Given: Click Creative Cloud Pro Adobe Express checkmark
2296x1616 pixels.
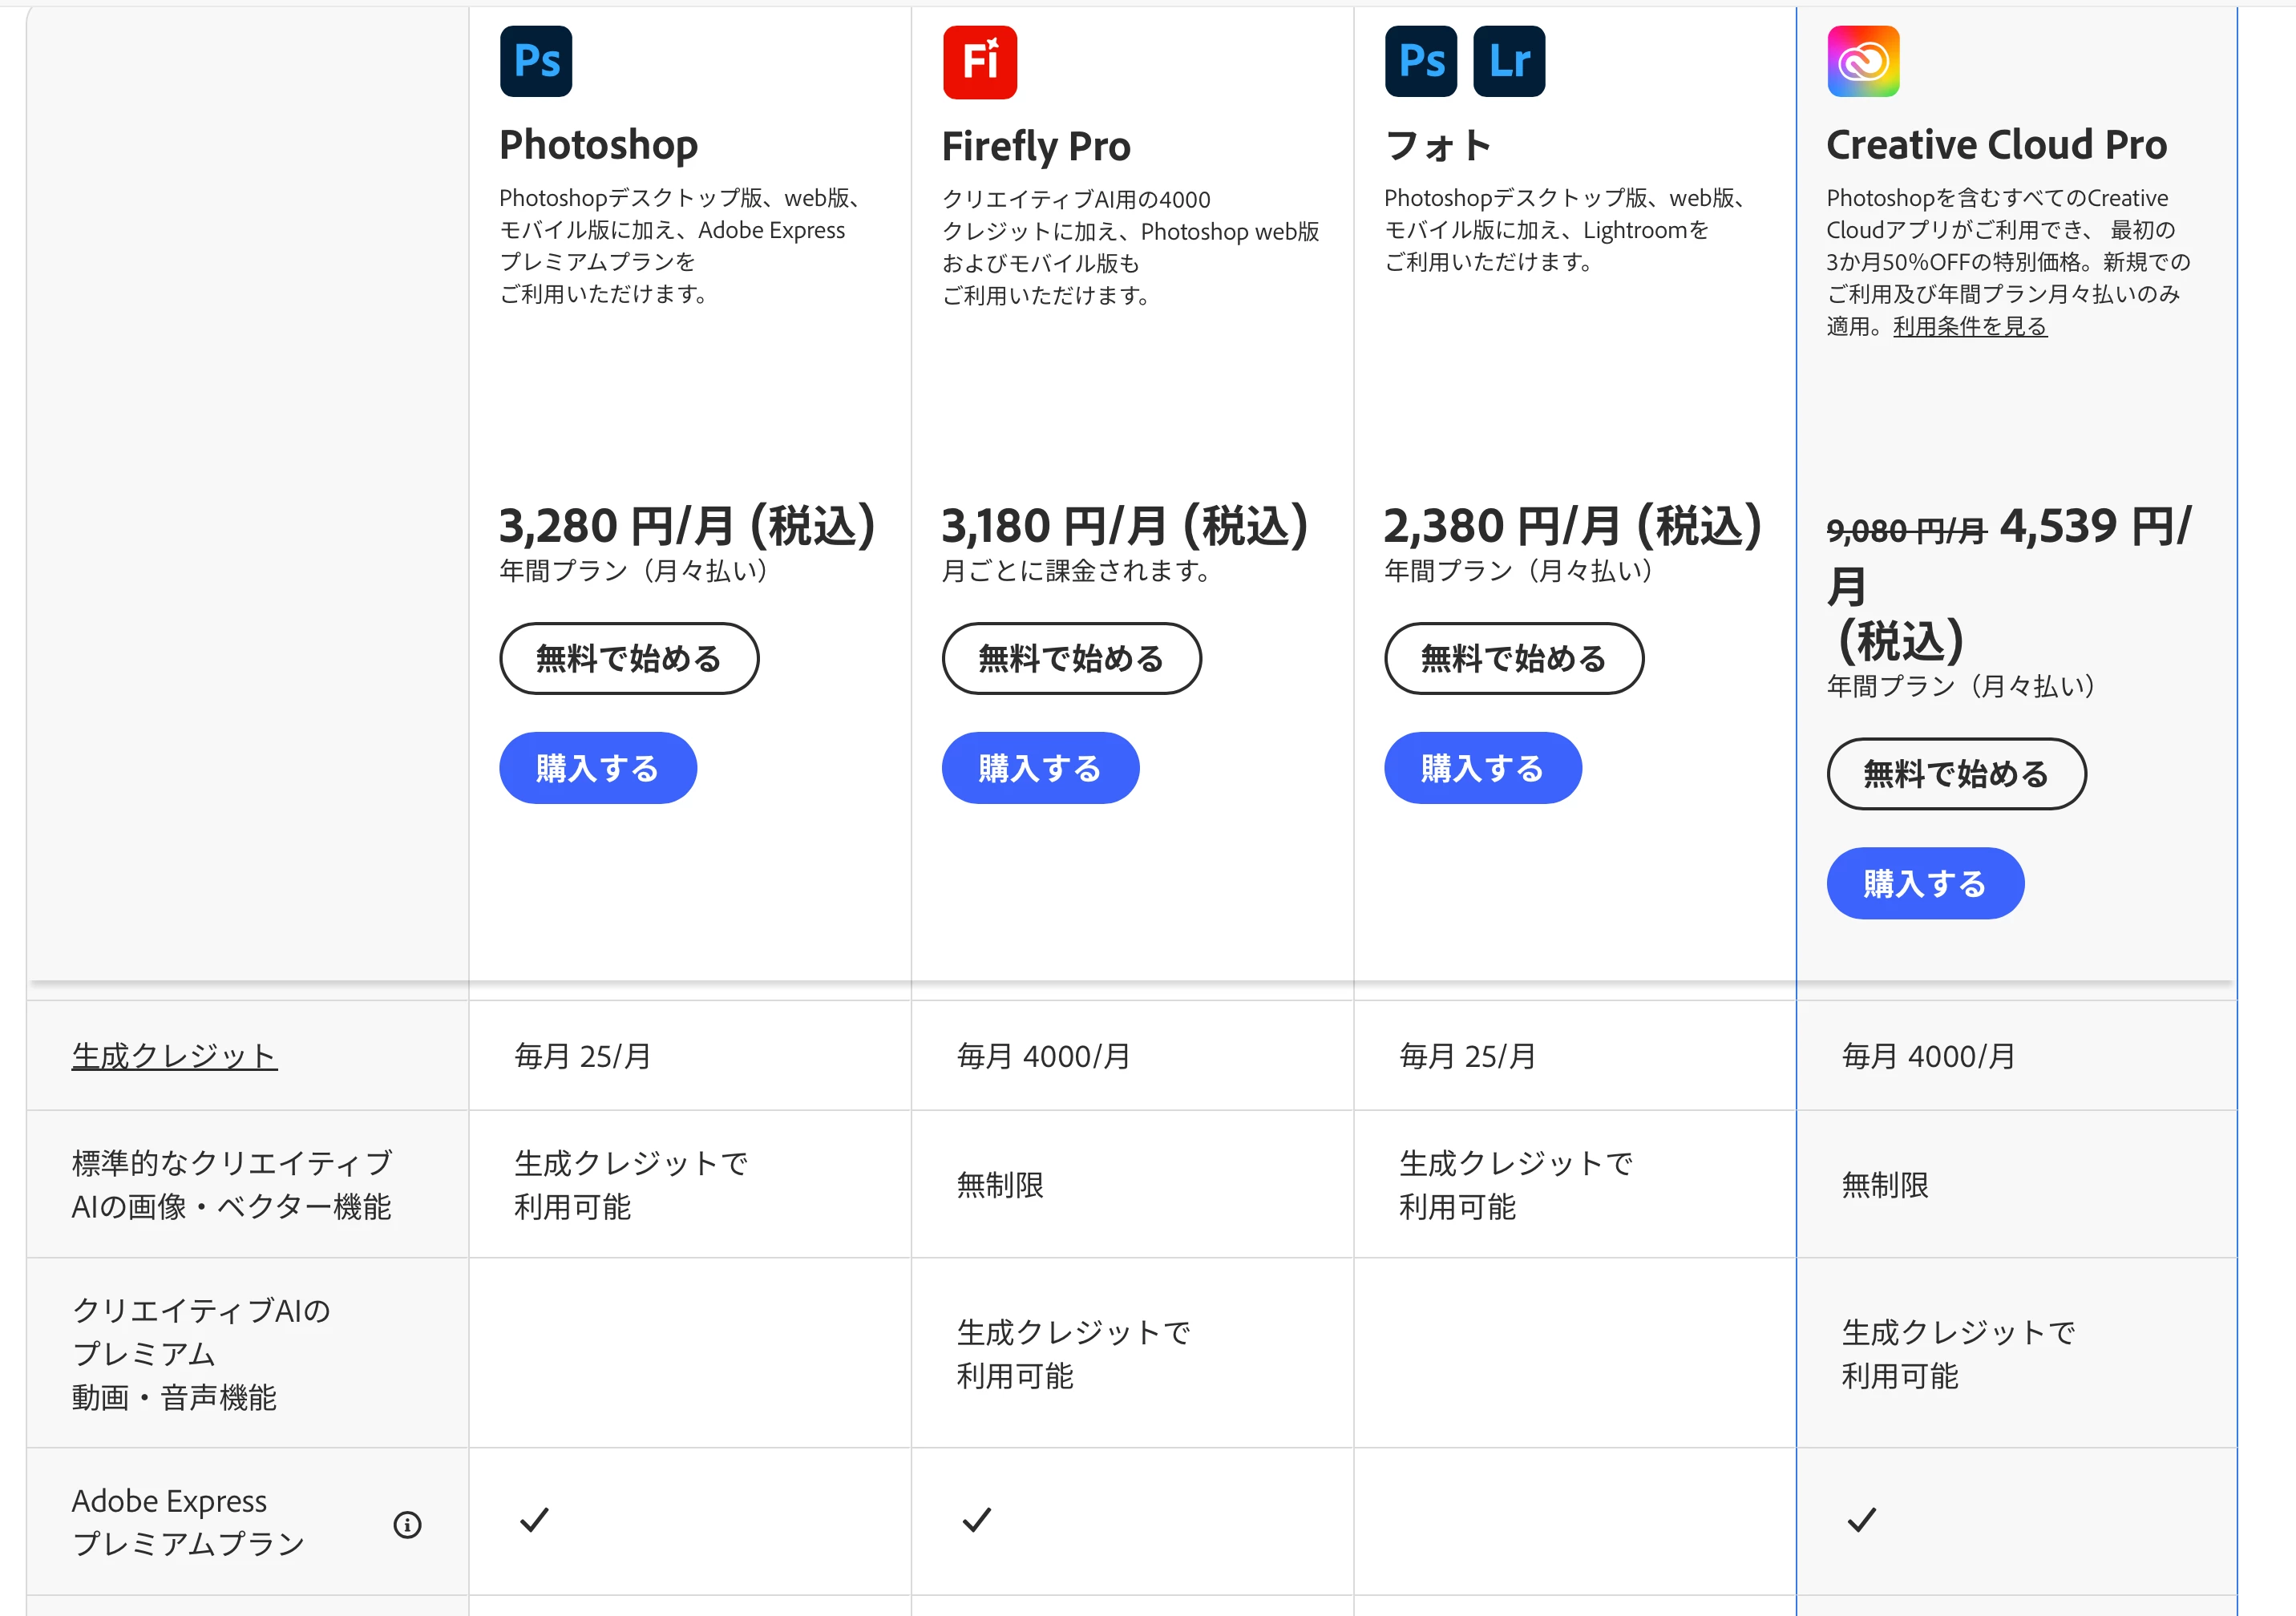Looking at the screenshot, I should coord(1861,1520).
